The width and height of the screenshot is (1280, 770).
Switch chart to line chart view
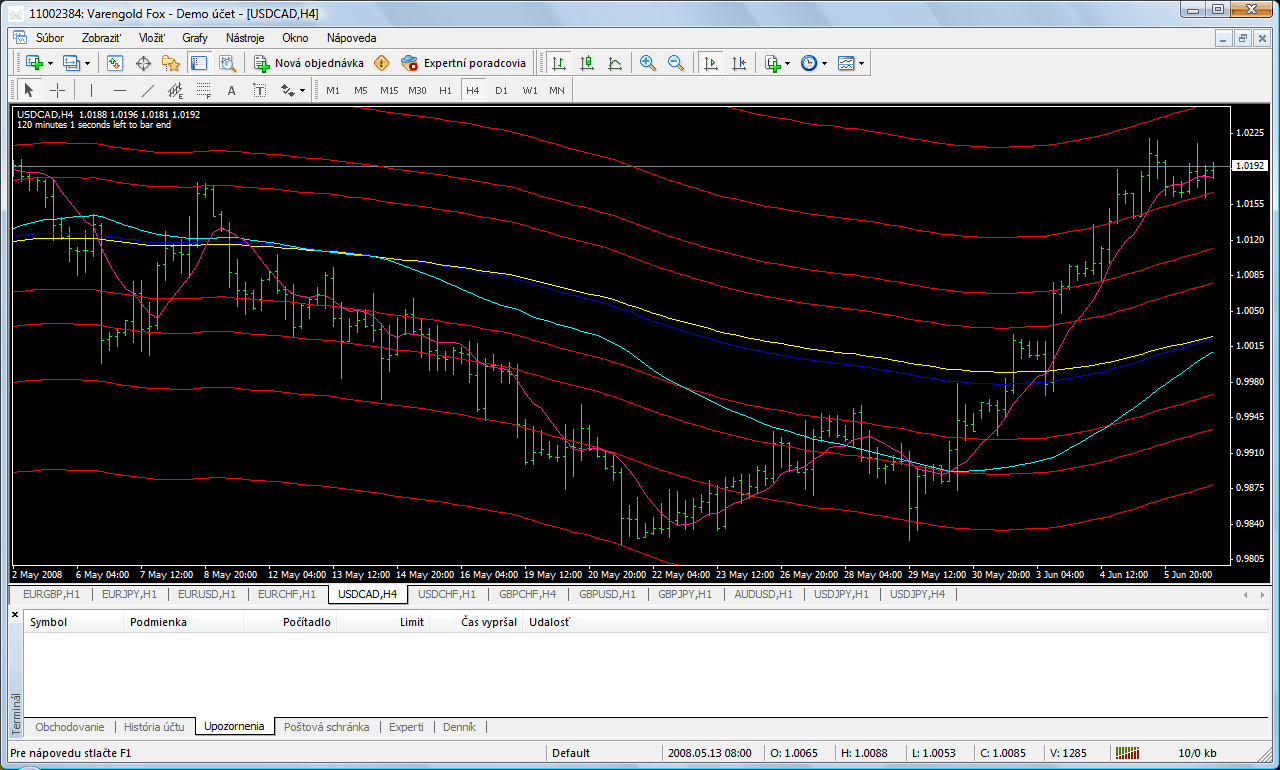(615, 63)
